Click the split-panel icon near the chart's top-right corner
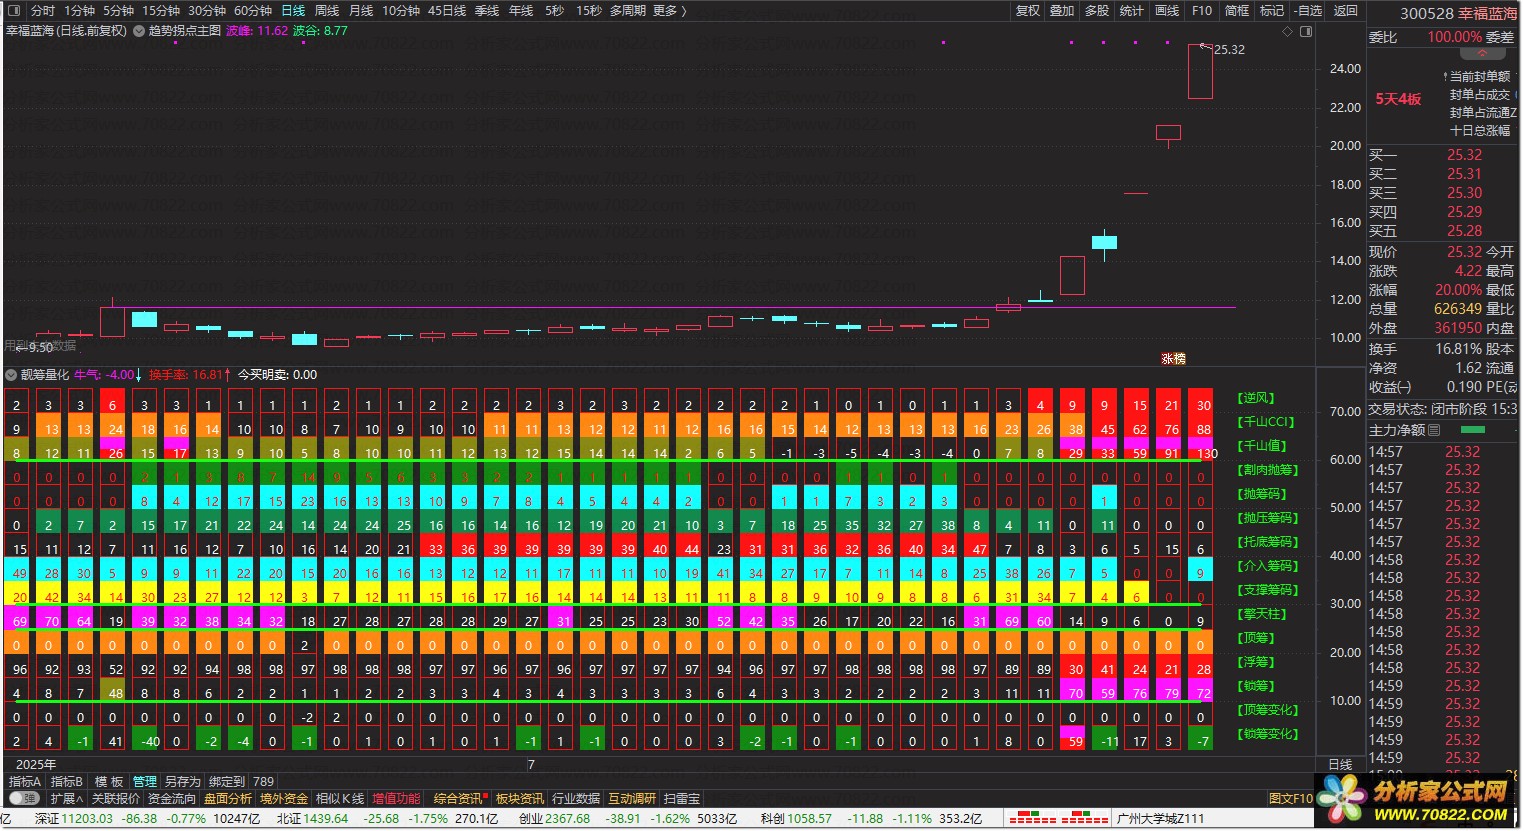This screenshot has height=831, width=1524. (1305, 32)
